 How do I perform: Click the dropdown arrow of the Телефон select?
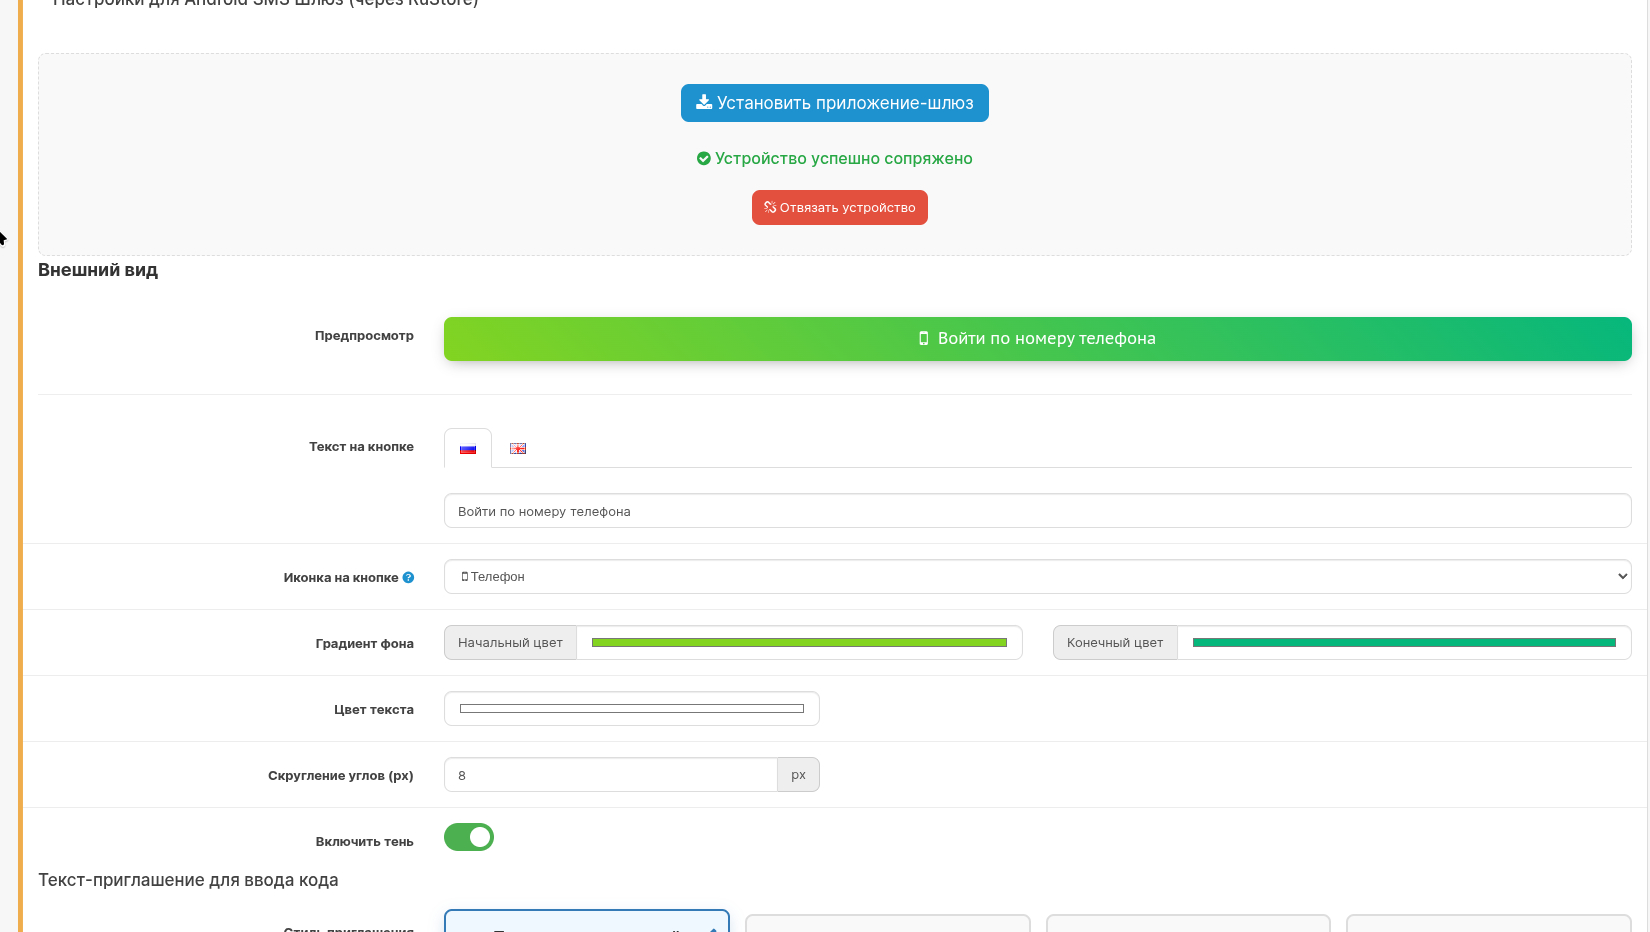coord(1621,577)
